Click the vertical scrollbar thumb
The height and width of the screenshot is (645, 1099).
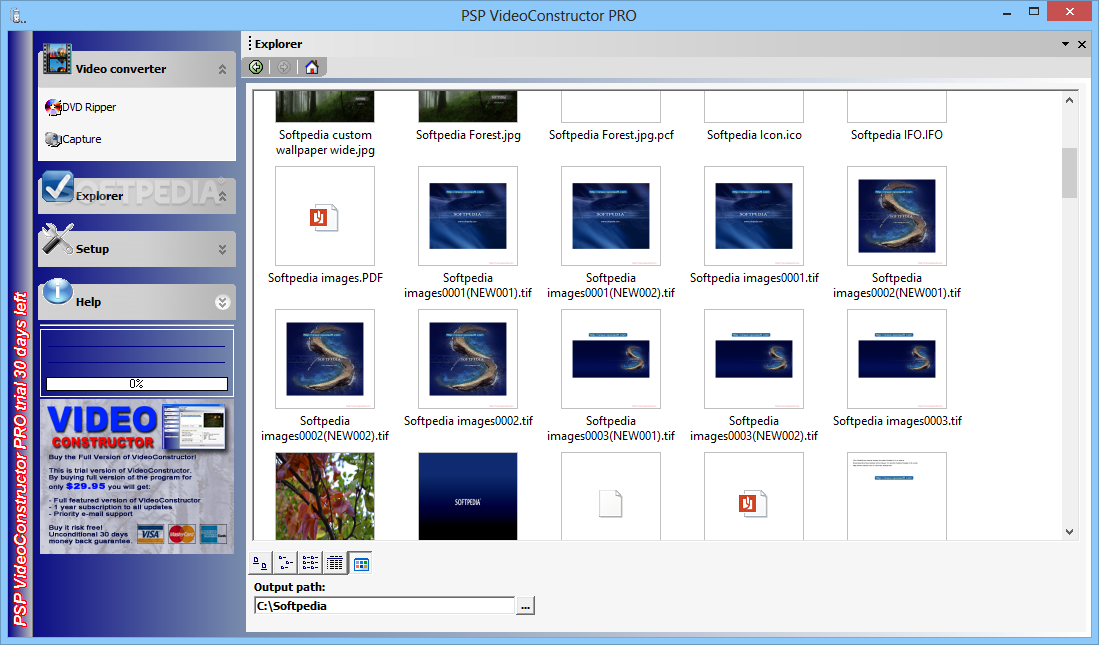(x=1069, y=173)
